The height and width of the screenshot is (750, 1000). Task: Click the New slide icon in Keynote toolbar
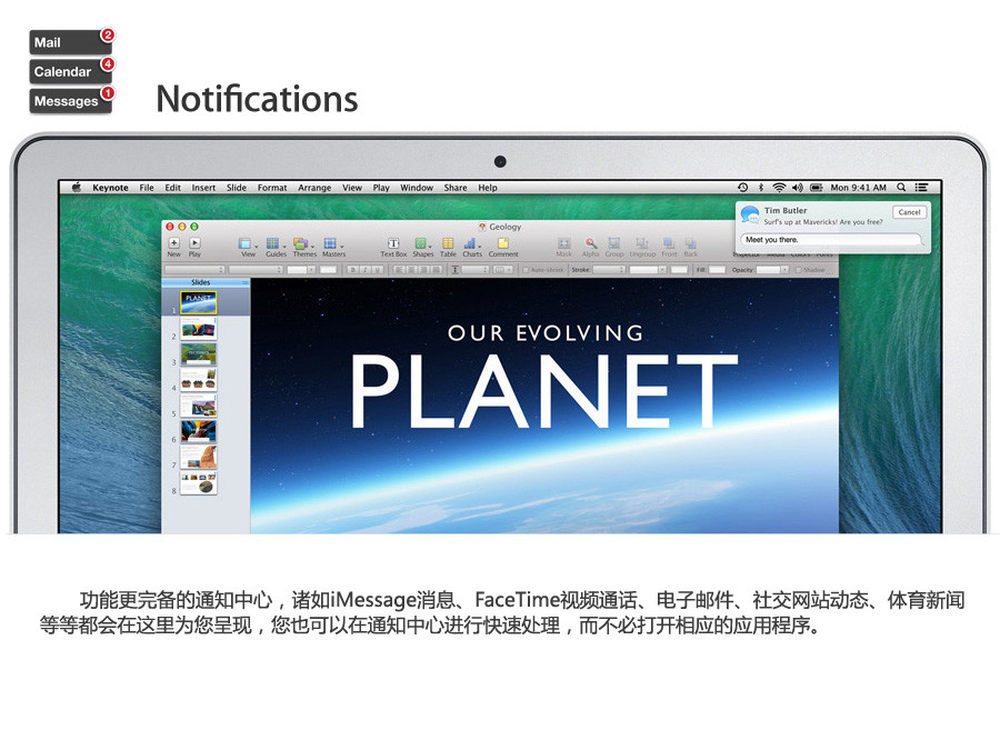click(173, 243)
